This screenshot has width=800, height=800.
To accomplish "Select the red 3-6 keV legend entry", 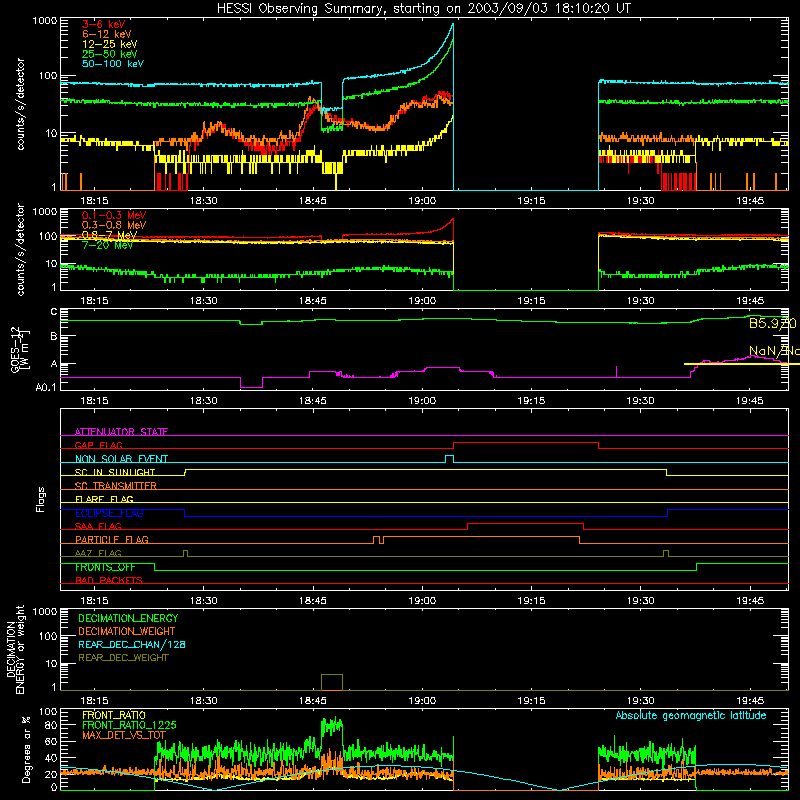I will (x=104, y=24).
